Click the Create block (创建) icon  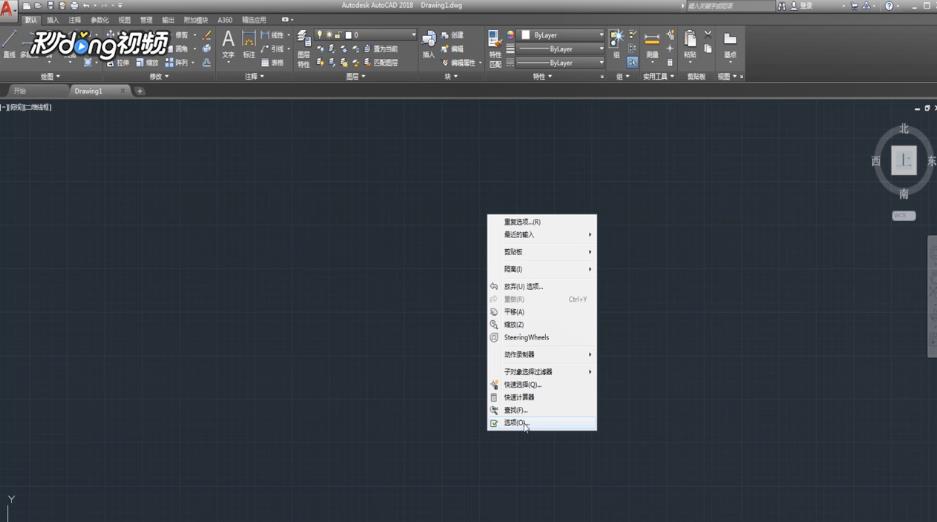coord(453,35)
